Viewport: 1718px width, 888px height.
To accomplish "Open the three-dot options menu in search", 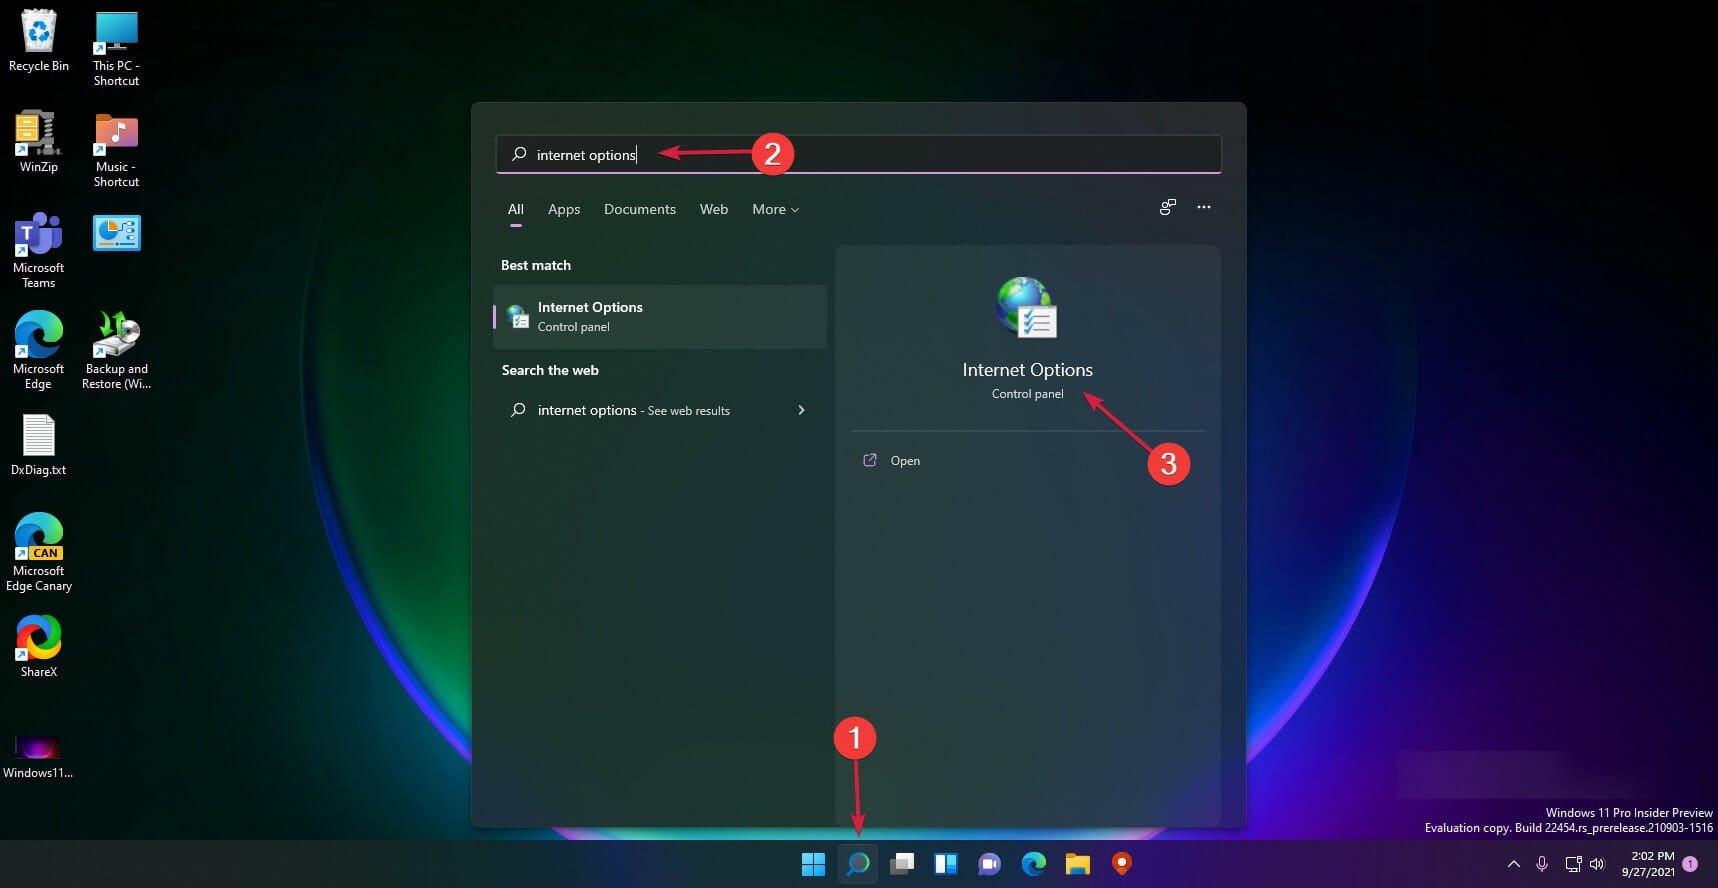I will pyautogui.click(x=1204, y=207).
